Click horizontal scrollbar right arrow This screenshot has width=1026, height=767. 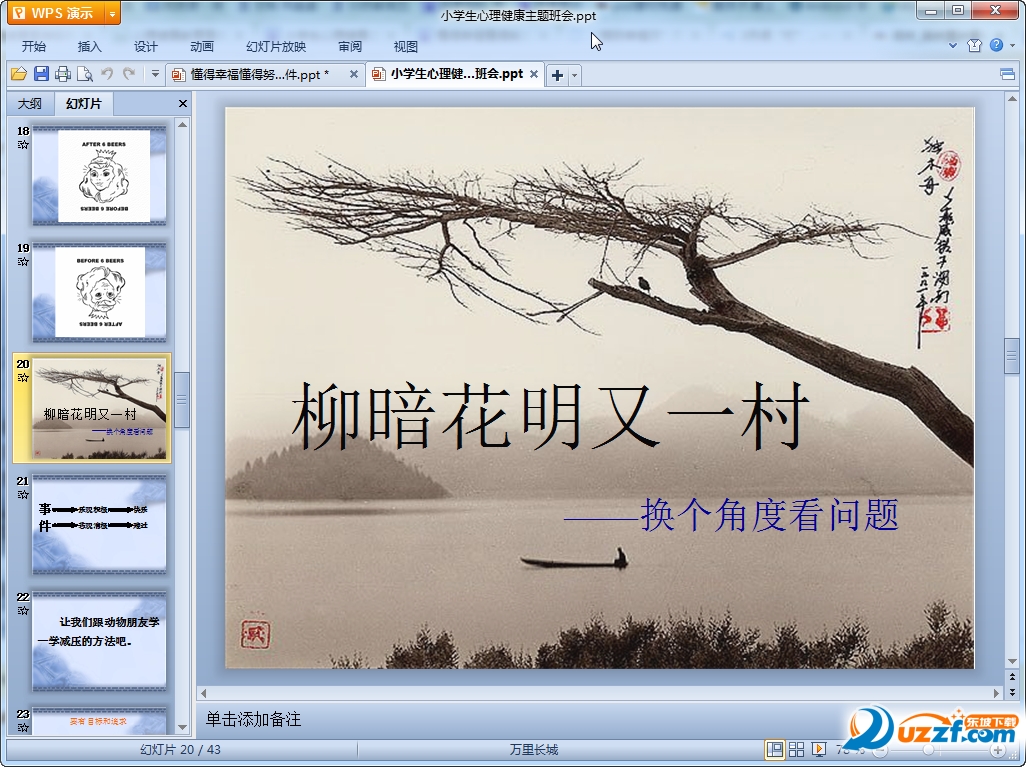tap(997, 692)
